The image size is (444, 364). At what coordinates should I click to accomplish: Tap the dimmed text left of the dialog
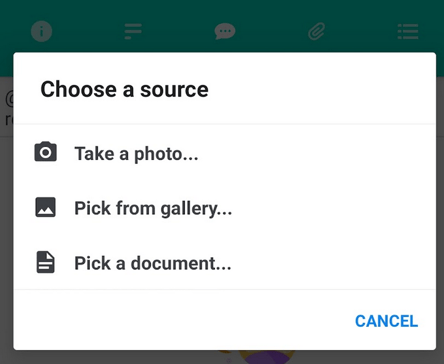(x=7, y=110)
